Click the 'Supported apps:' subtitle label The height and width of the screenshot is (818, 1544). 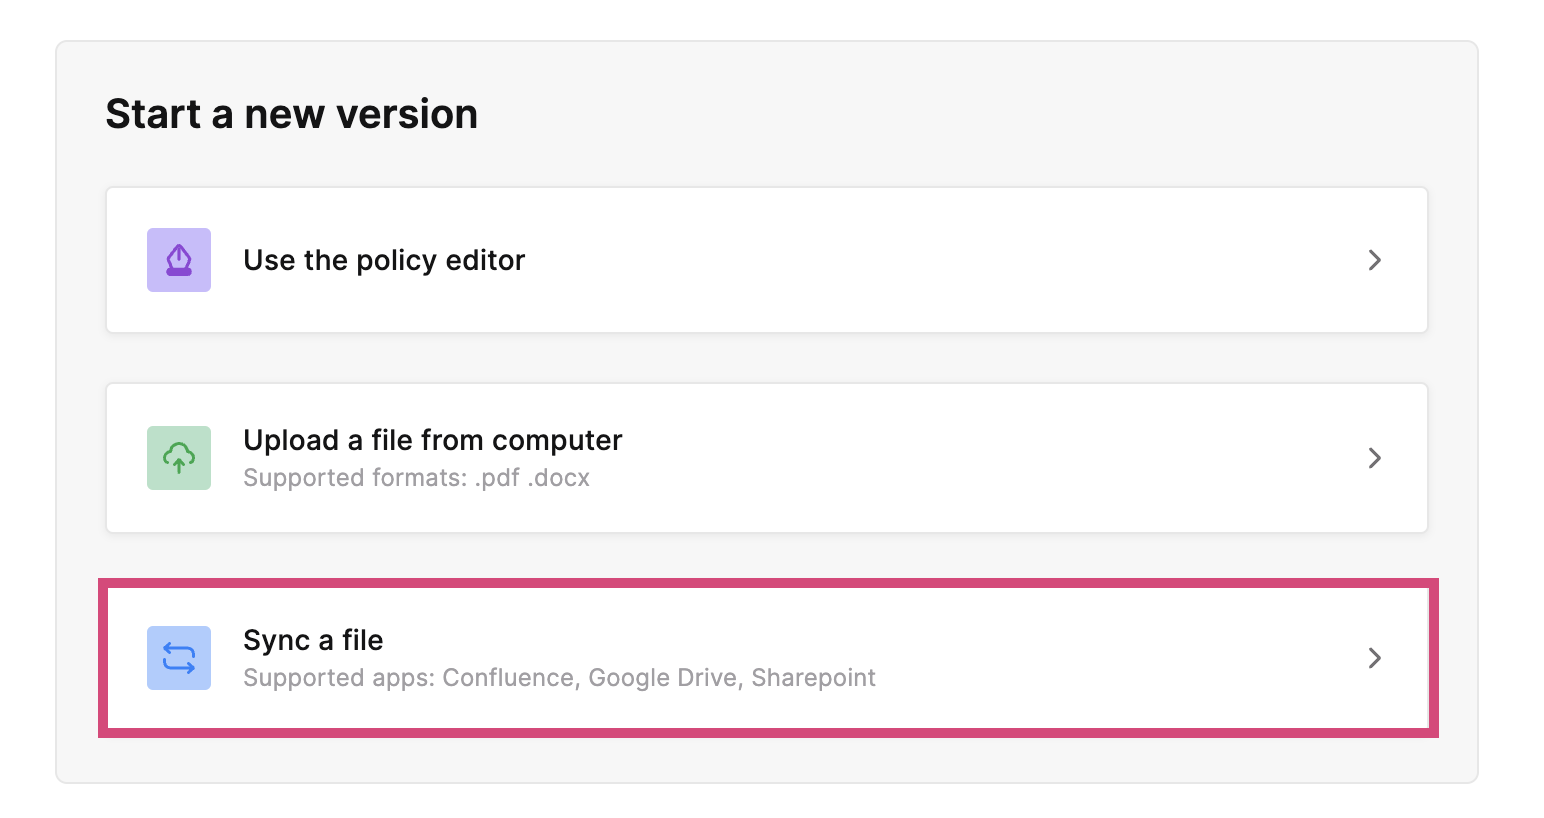[x=339, y=678]
